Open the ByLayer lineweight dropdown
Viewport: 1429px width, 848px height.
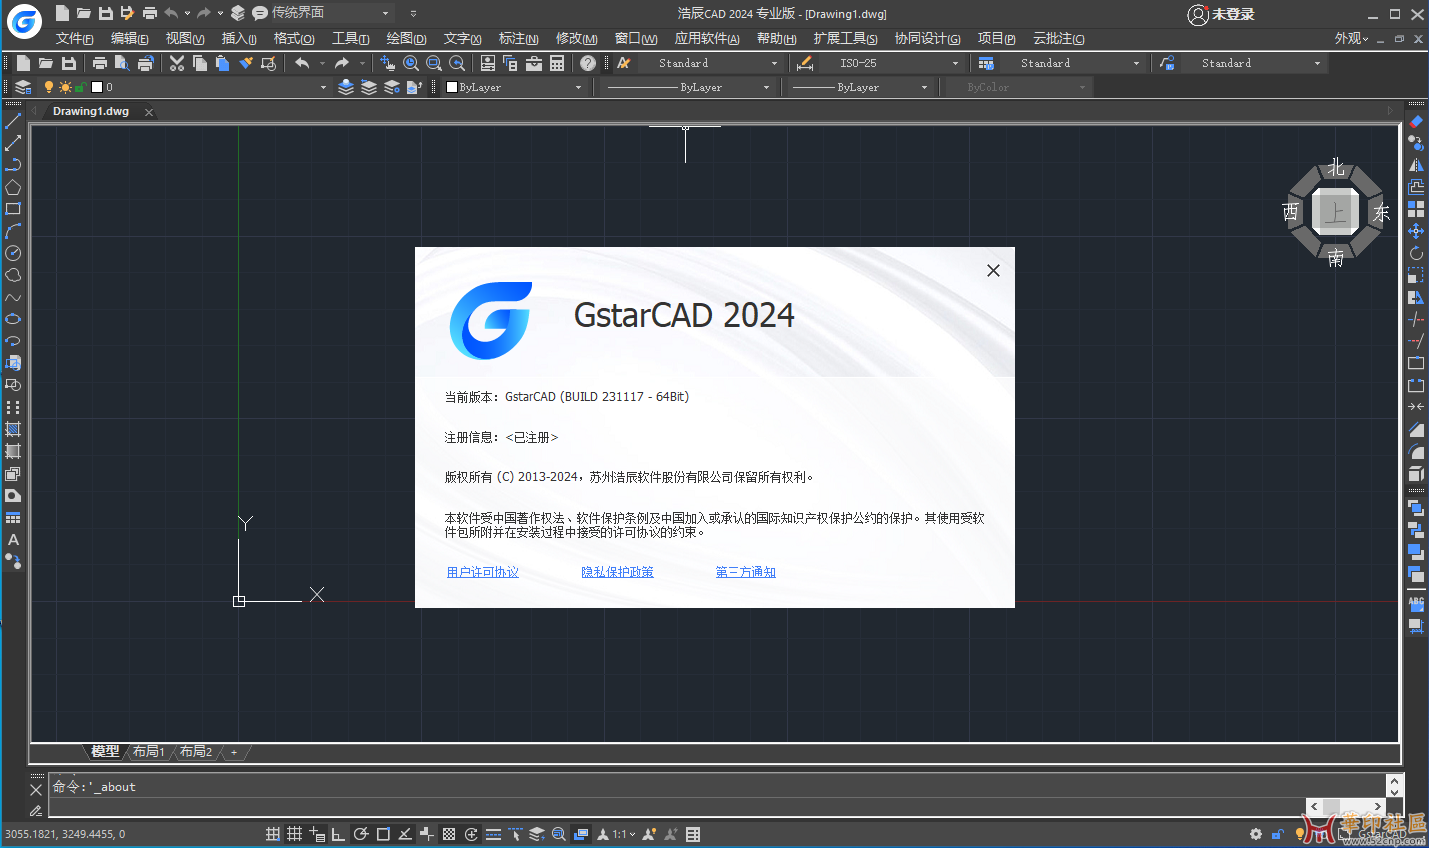pos(924,87)
